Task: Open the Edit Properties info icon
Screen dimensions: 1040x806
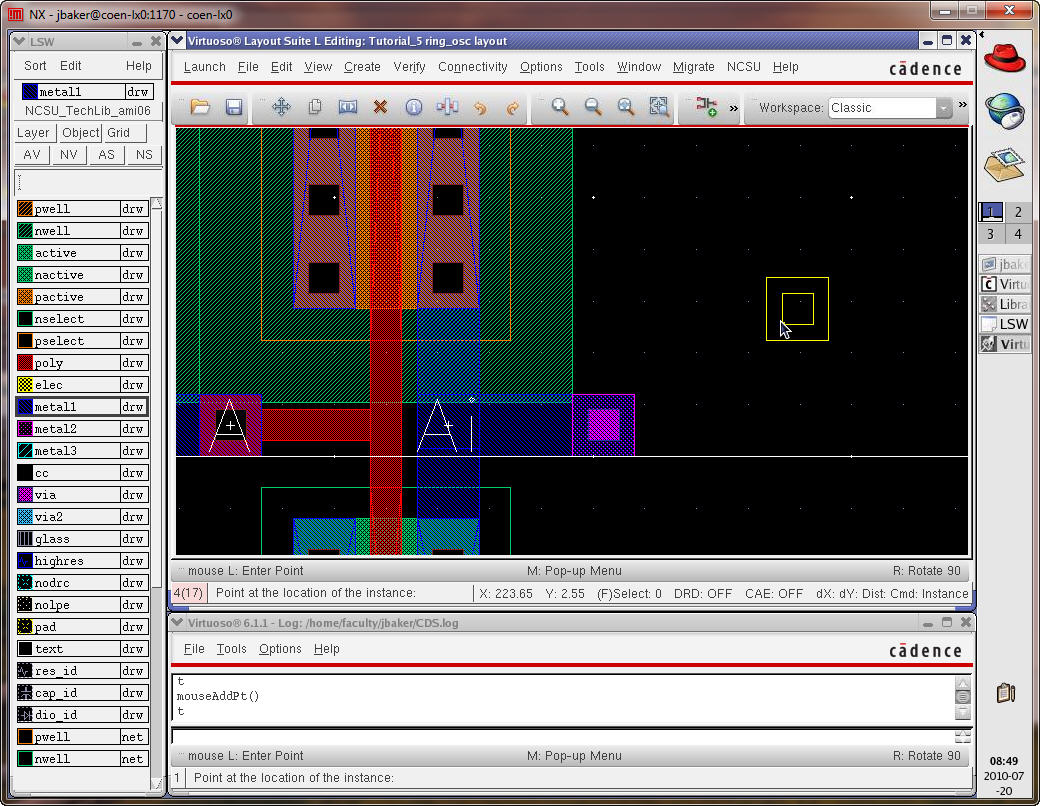Action: click(x=413, y=107)
